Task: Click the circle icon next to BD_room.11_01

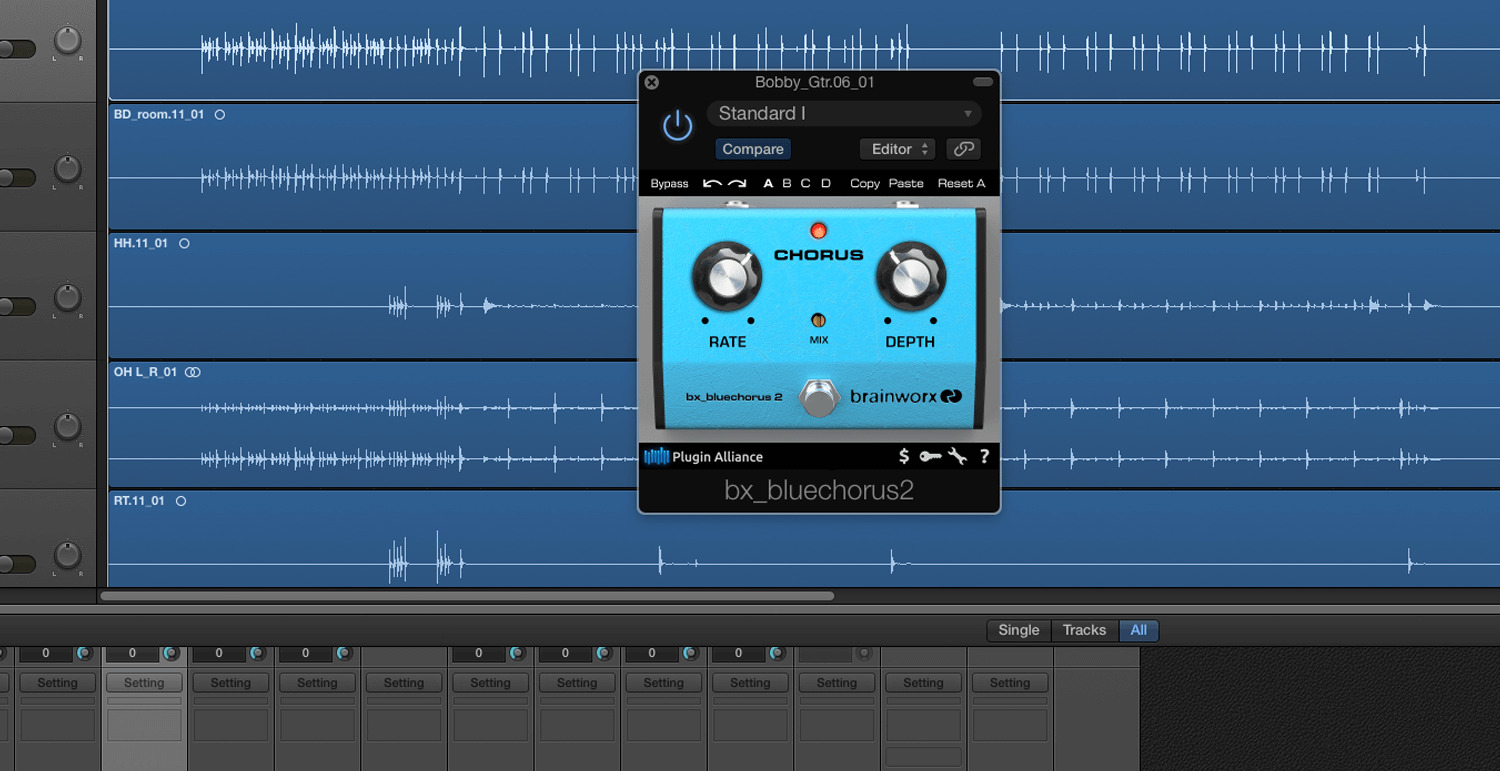Action: [x=220, y=115]
